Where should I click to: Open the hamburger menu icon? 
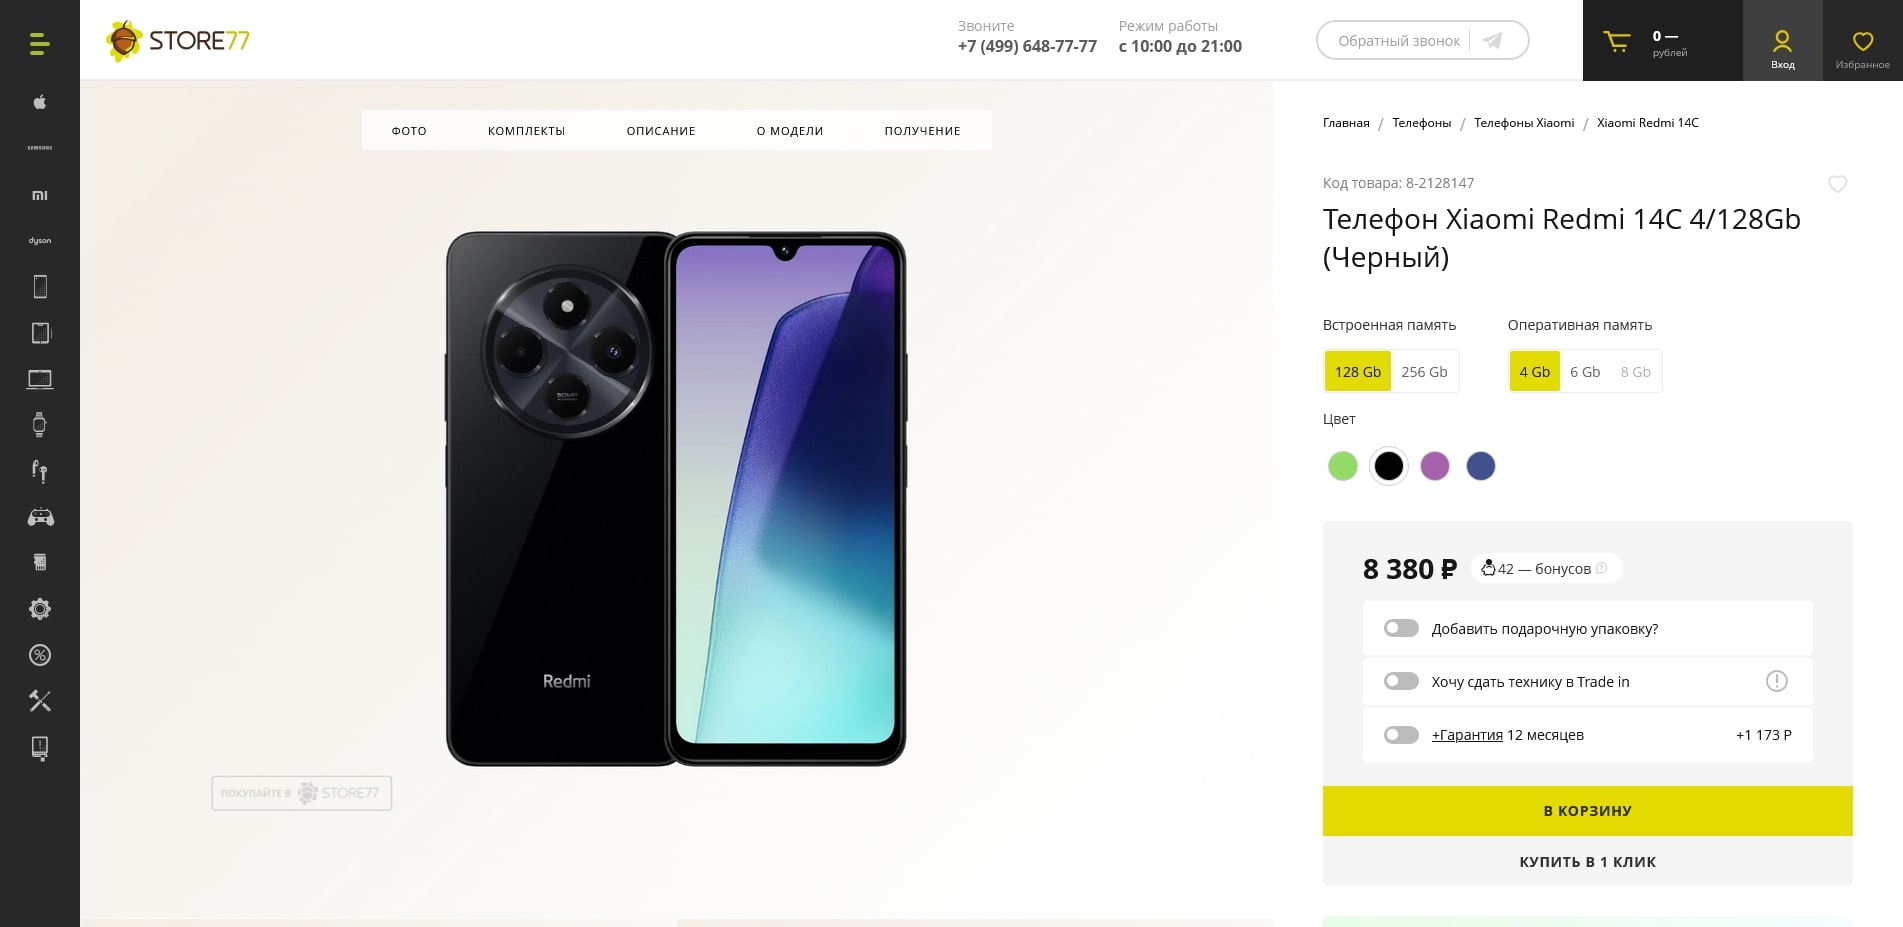coord(39,44)
